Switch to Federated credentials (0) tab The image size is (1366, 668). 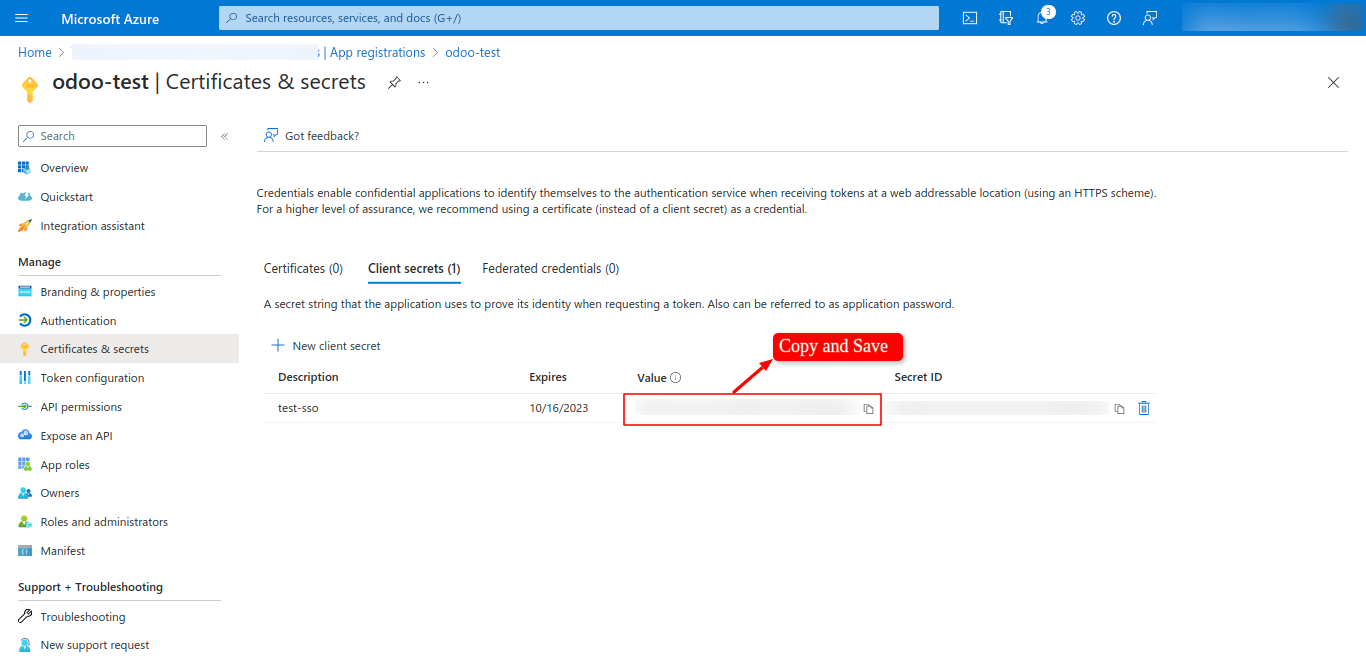550,269
